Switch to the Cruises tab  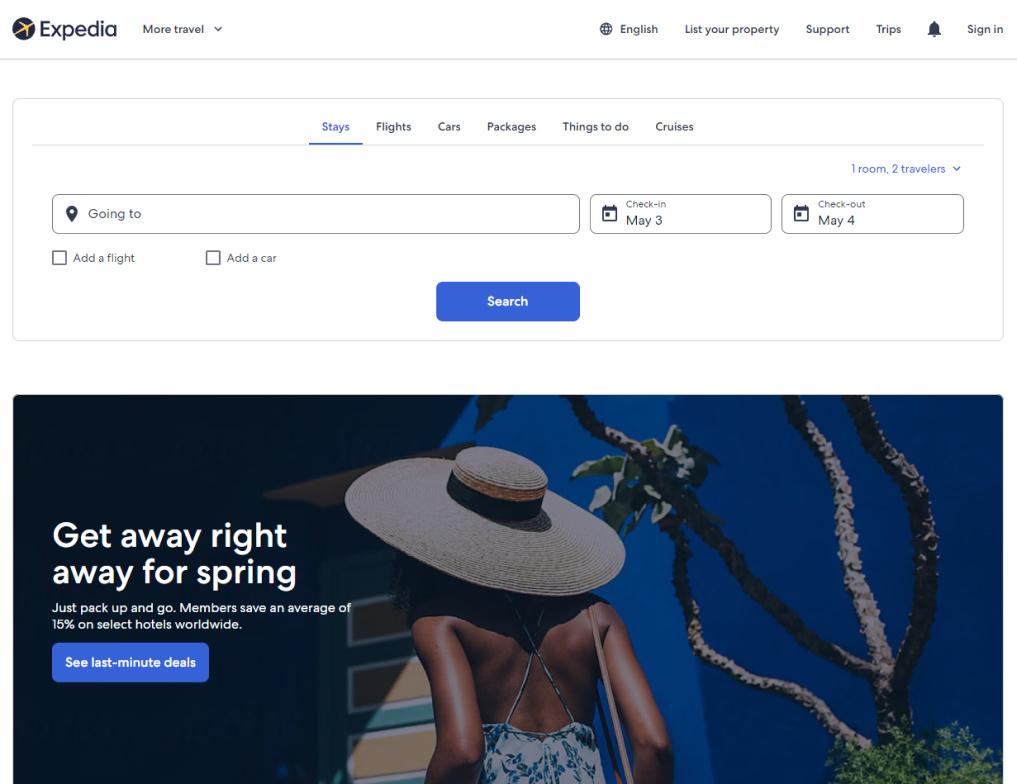pos(674,127)
